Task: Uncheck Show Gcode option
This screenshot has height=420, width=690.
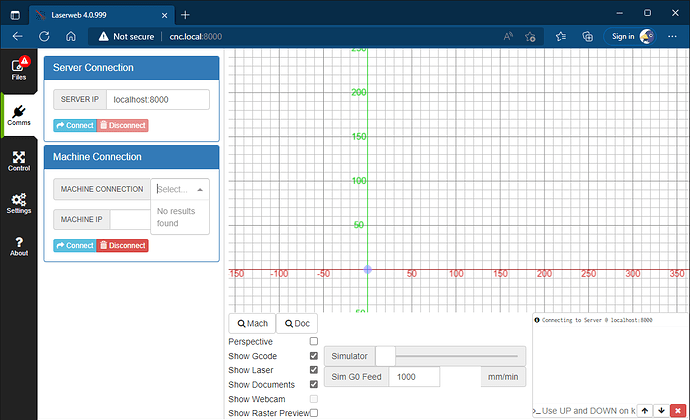Action: click(x=314, y=356)
